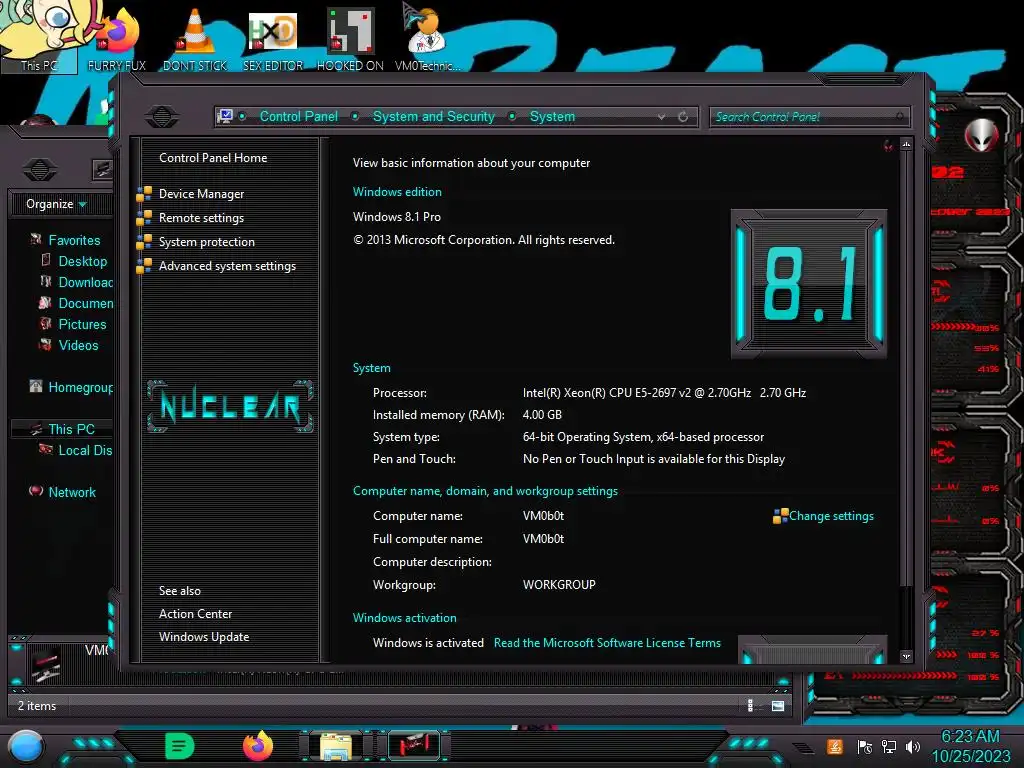
Task: Select Videos in Explorer sidebar
Action: (x=78, y=345)
